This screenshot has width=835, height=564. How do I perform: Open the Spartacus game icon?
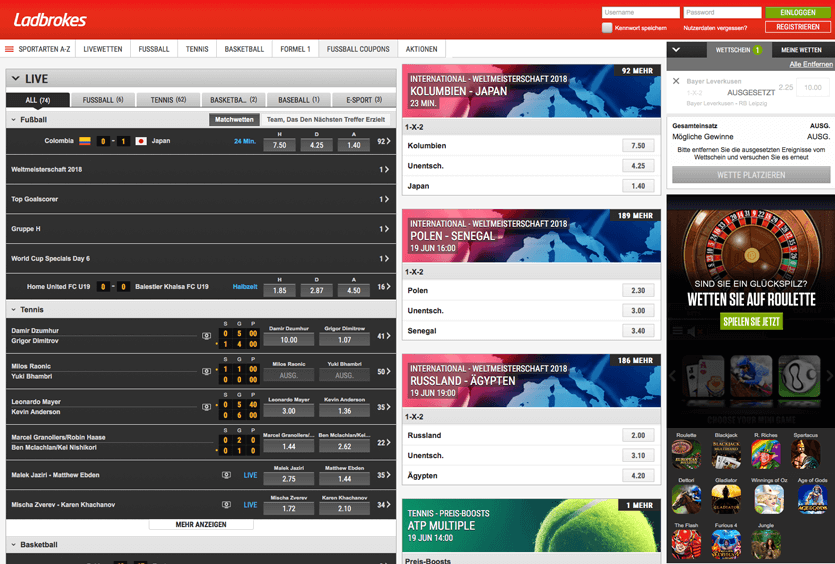(x=805, y=454)
